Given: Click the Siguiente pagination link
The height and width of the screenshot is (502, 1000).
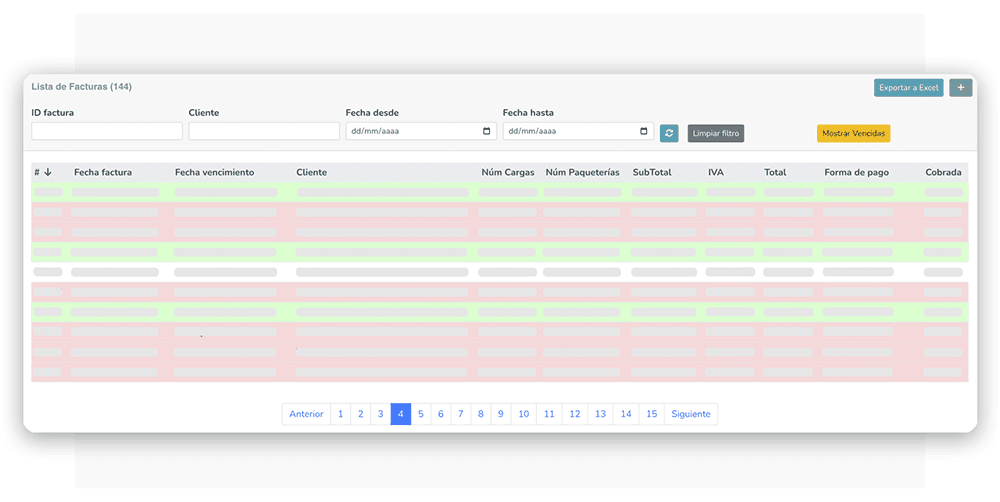Looking at the screenshot, I should (x=691, y=414).
